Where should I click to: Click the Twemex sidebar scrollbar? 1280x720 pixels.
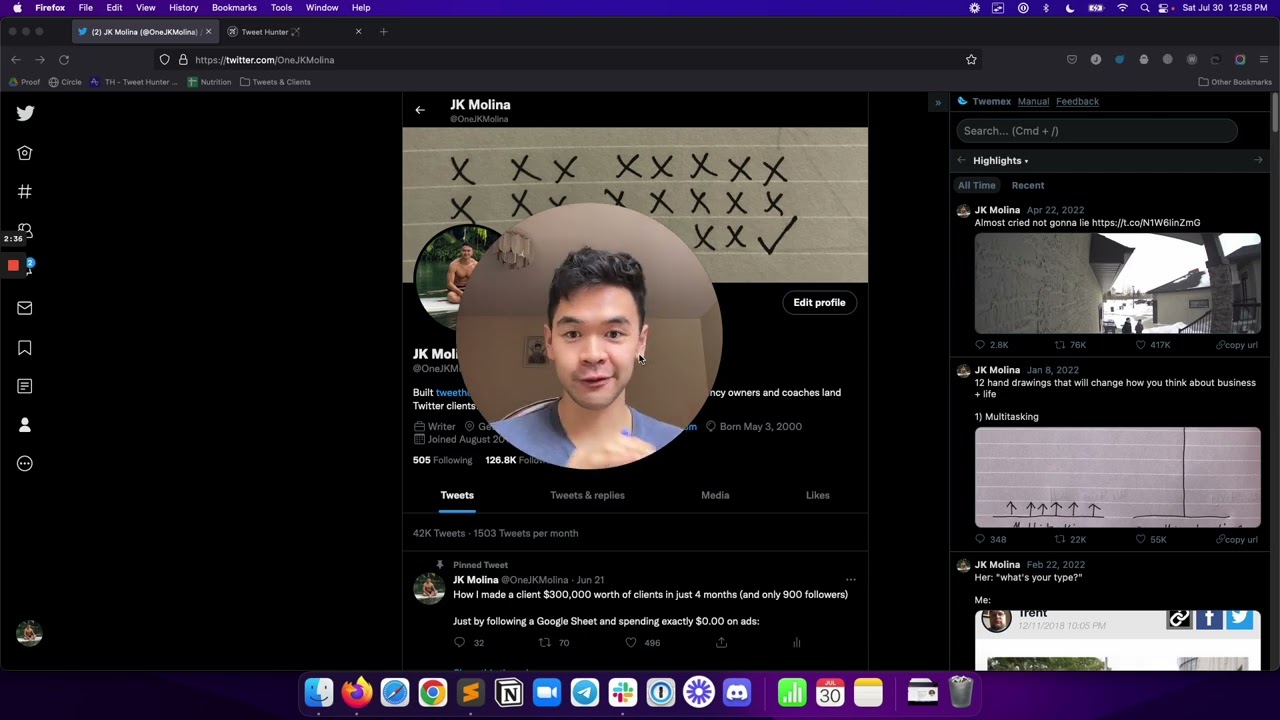1275,112
